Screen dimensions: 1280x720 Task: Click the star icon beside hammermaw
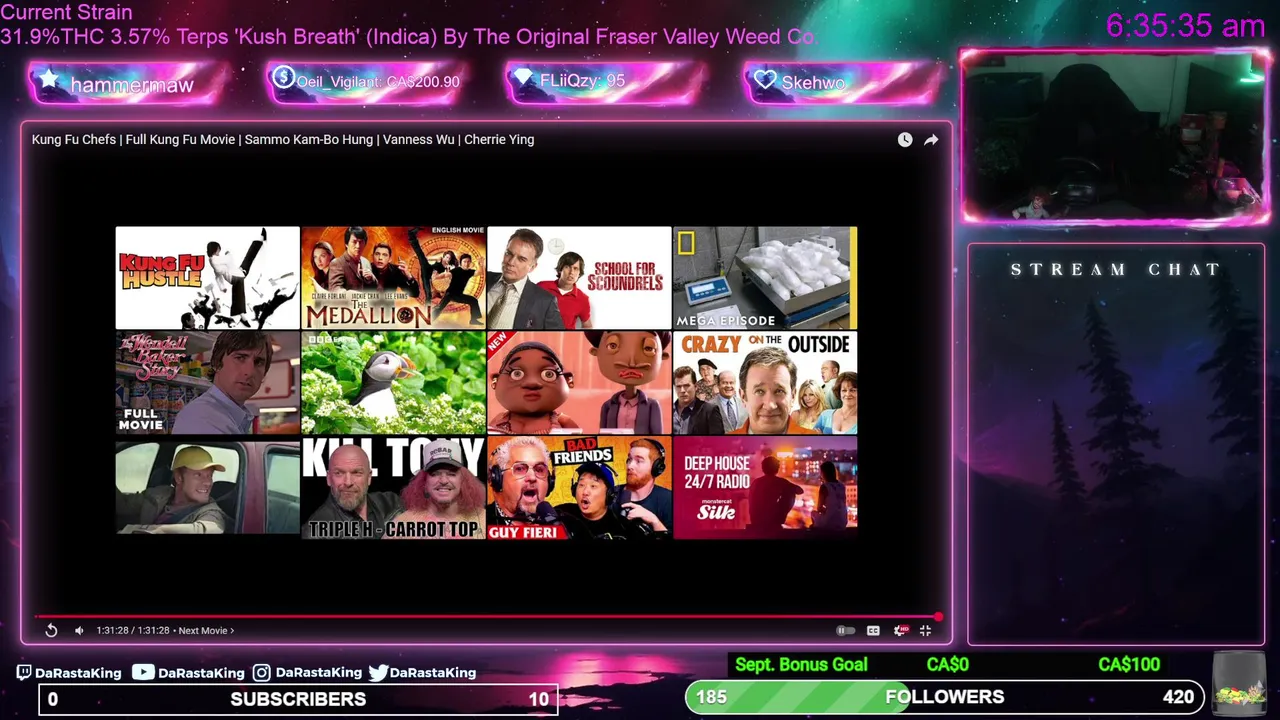(x=48, y=79)
